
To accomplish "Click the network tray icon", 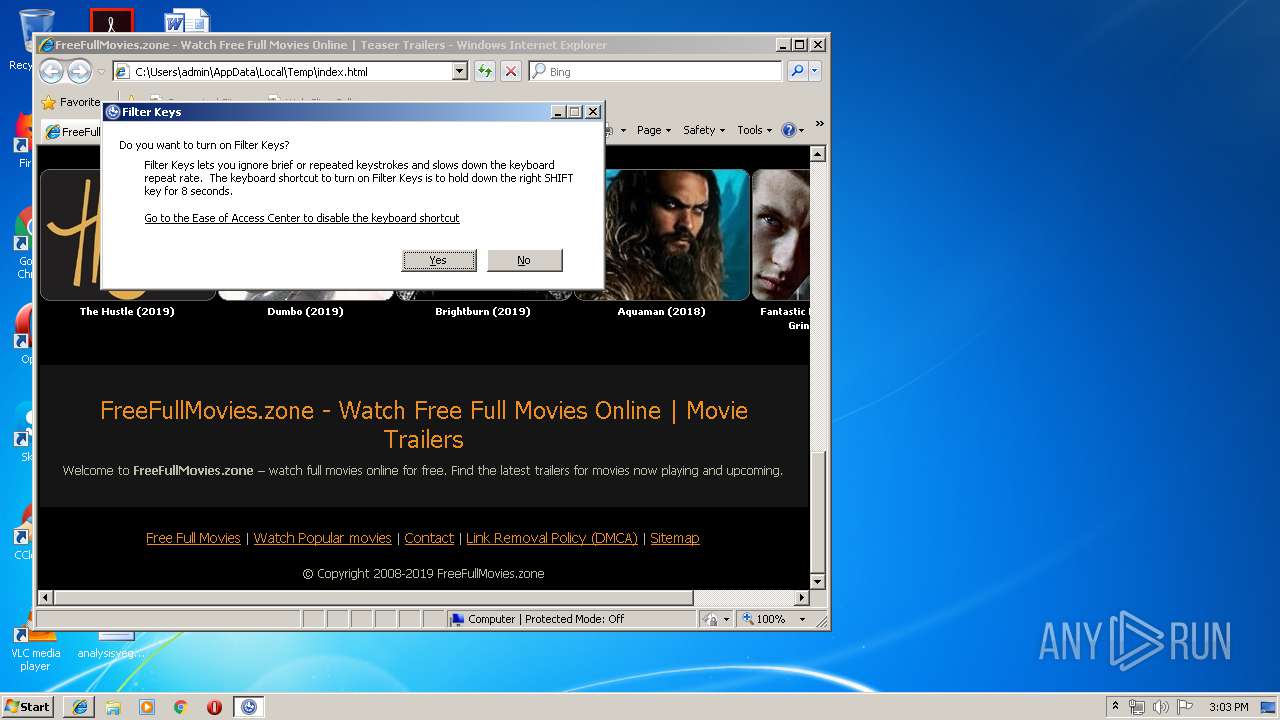I will (x=1137, y=707).
